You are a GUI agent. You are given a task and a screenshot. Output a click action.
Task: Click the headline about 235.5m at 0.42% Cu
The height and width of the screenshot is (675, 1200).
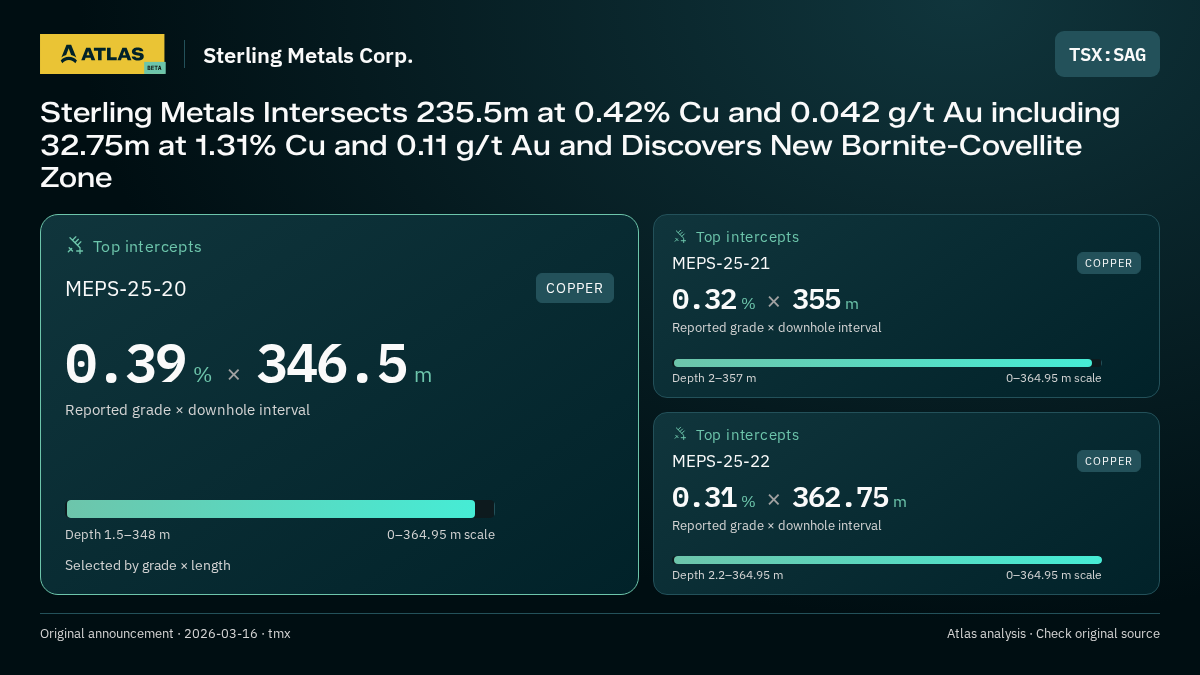(580, 145)
